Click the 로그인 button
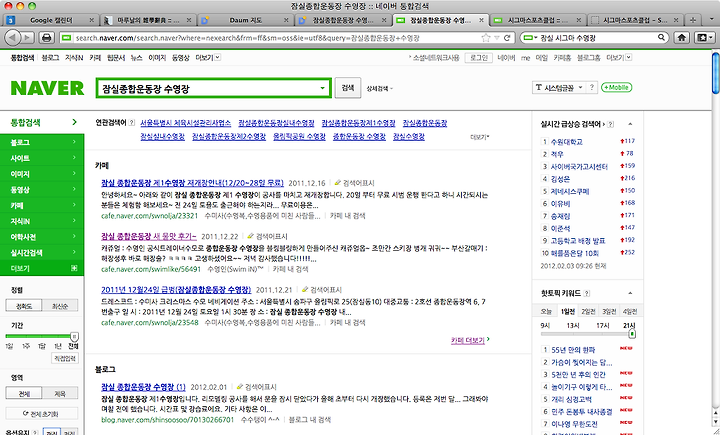Viewport: 720px width, 435px height. pyautogui.click(x=478, y=57)
